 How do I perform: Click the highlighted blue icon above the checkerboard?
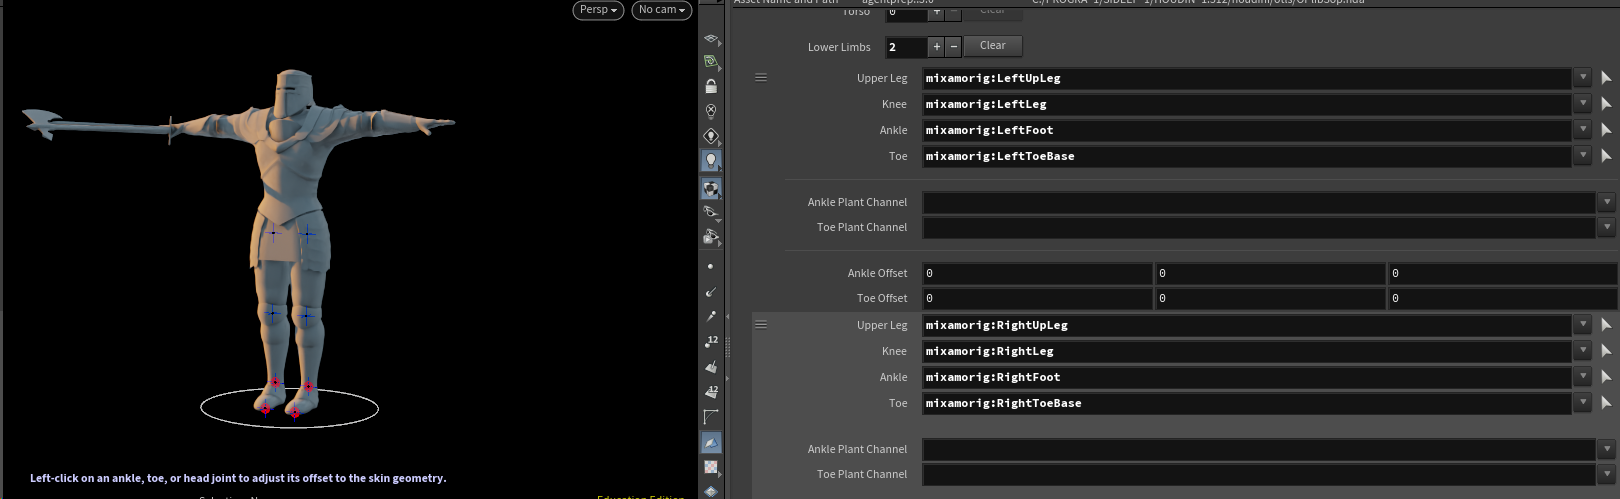click(x=711, y=442)
